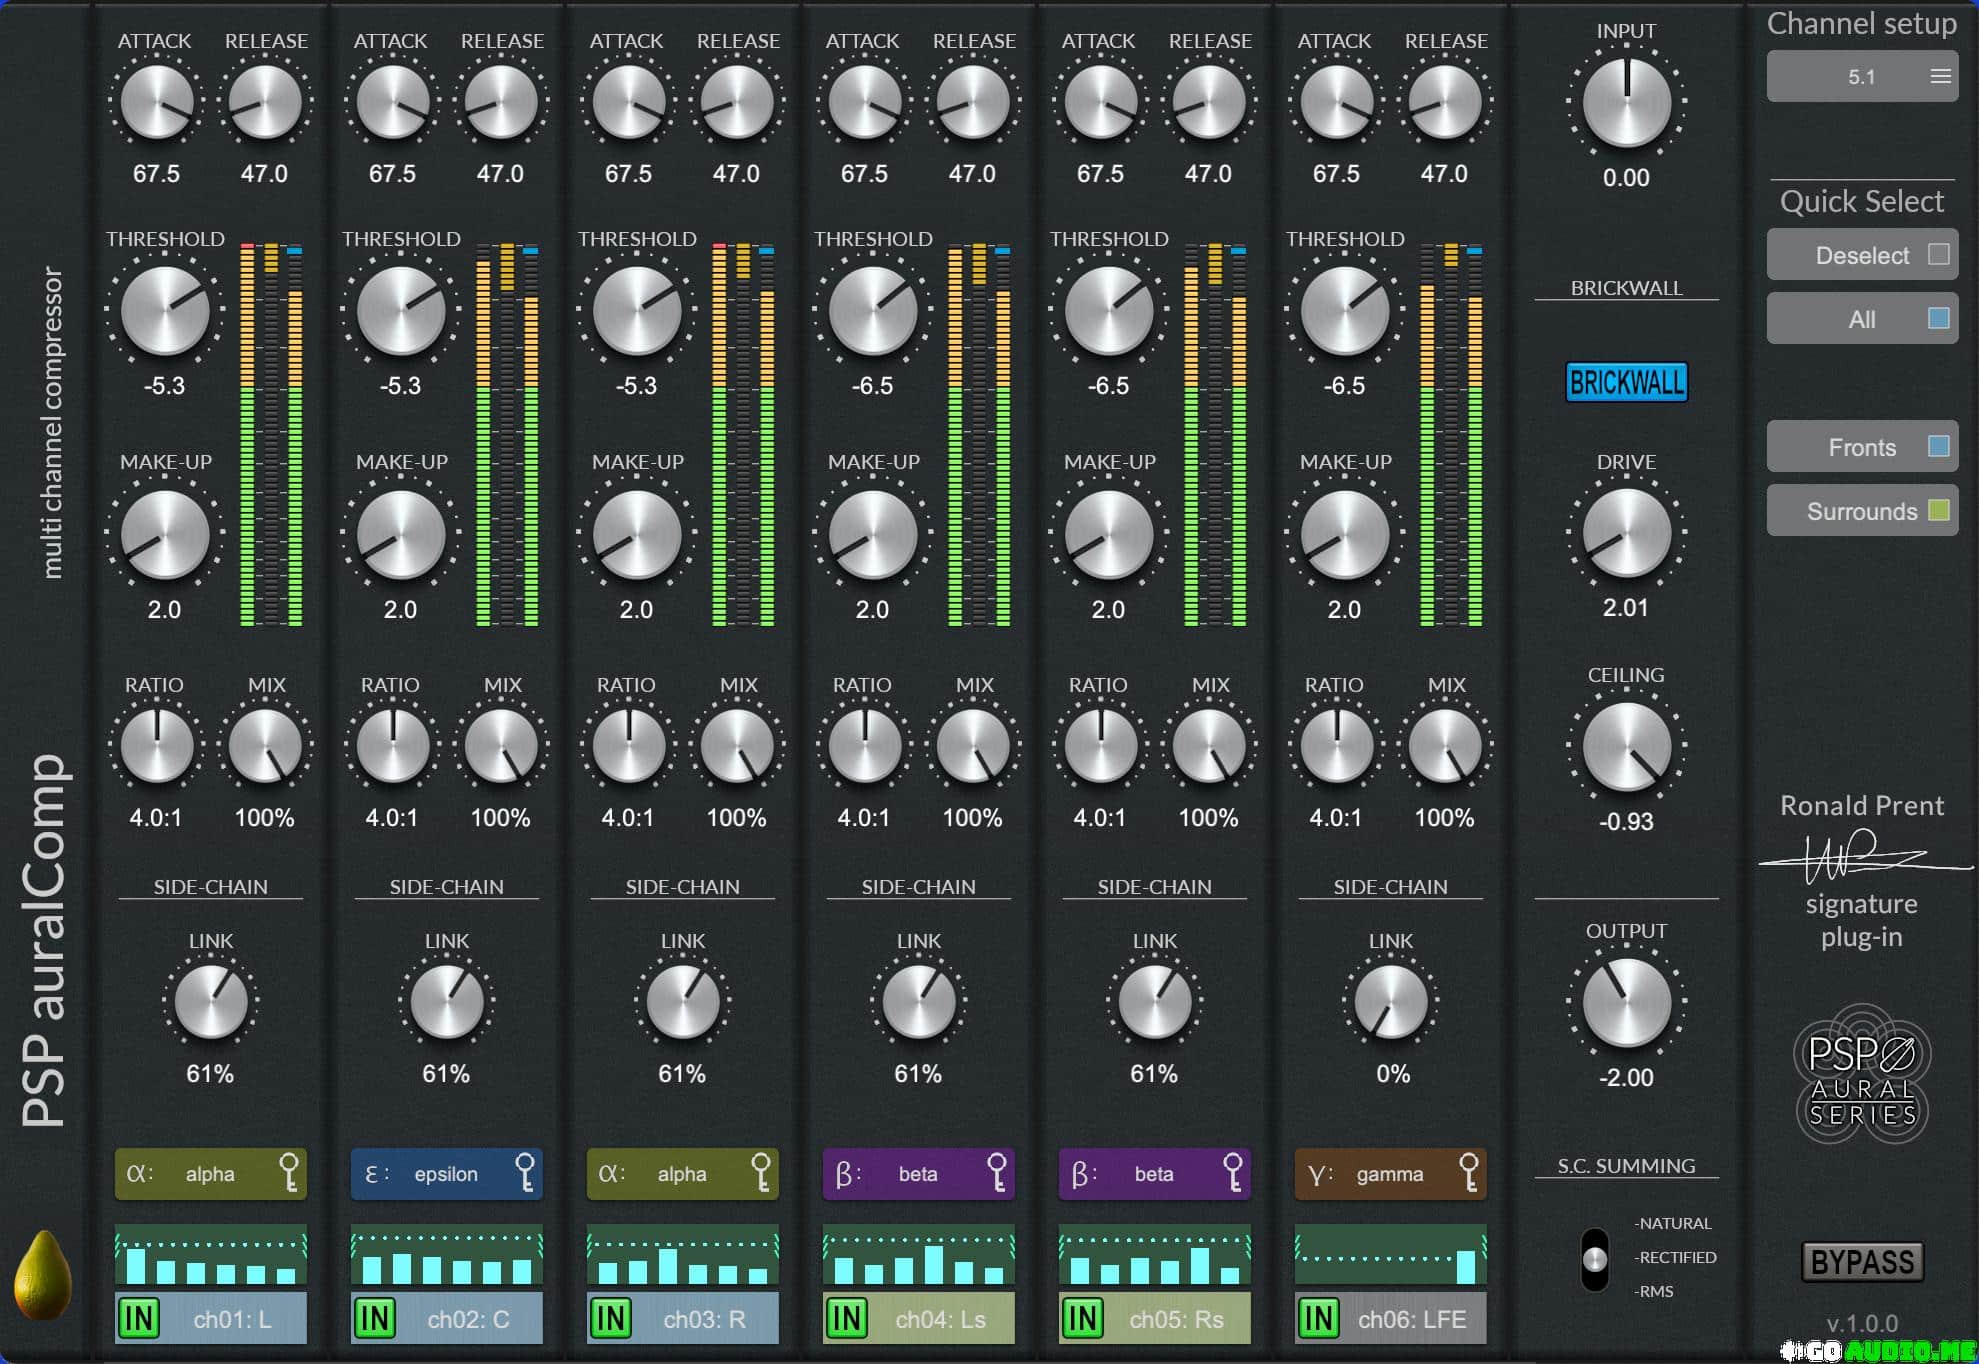Click the ch01 threshold value -5.3

point(164,385)
